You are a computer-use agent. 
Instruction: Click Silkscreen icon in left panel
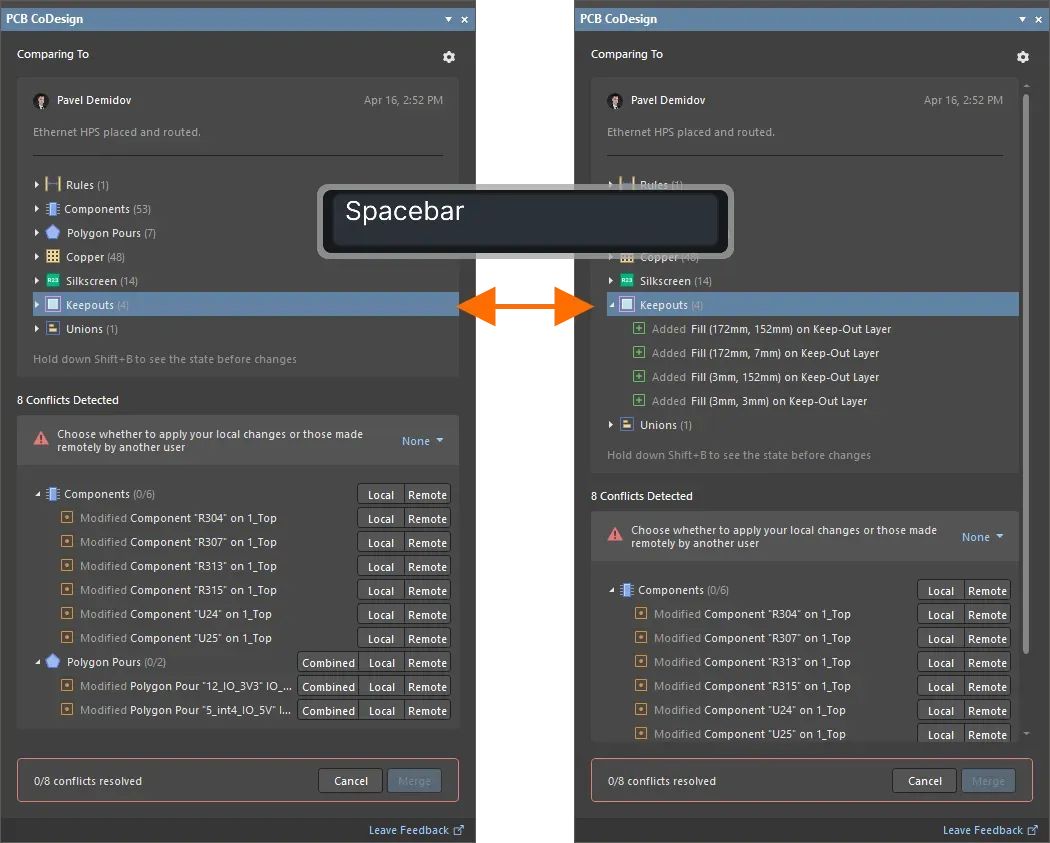[53, 281]
